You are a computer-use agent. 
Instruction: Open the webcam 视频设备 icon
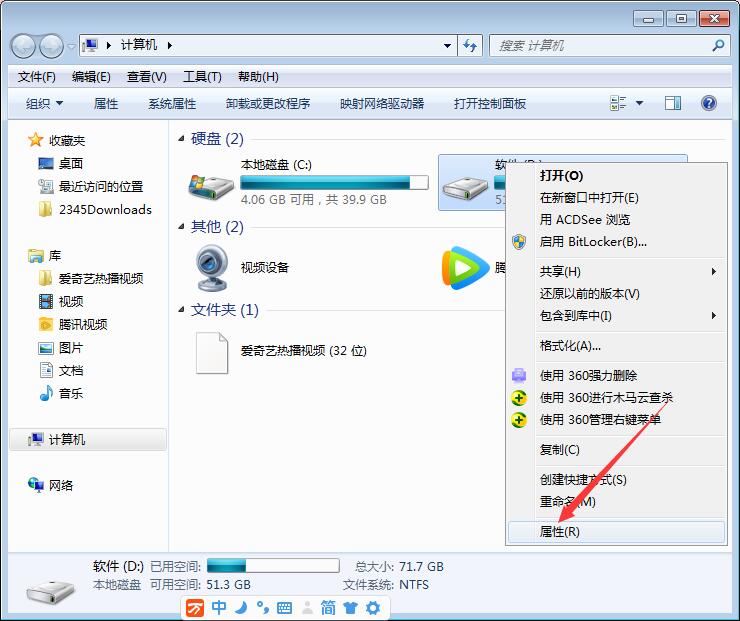point(212,268)
